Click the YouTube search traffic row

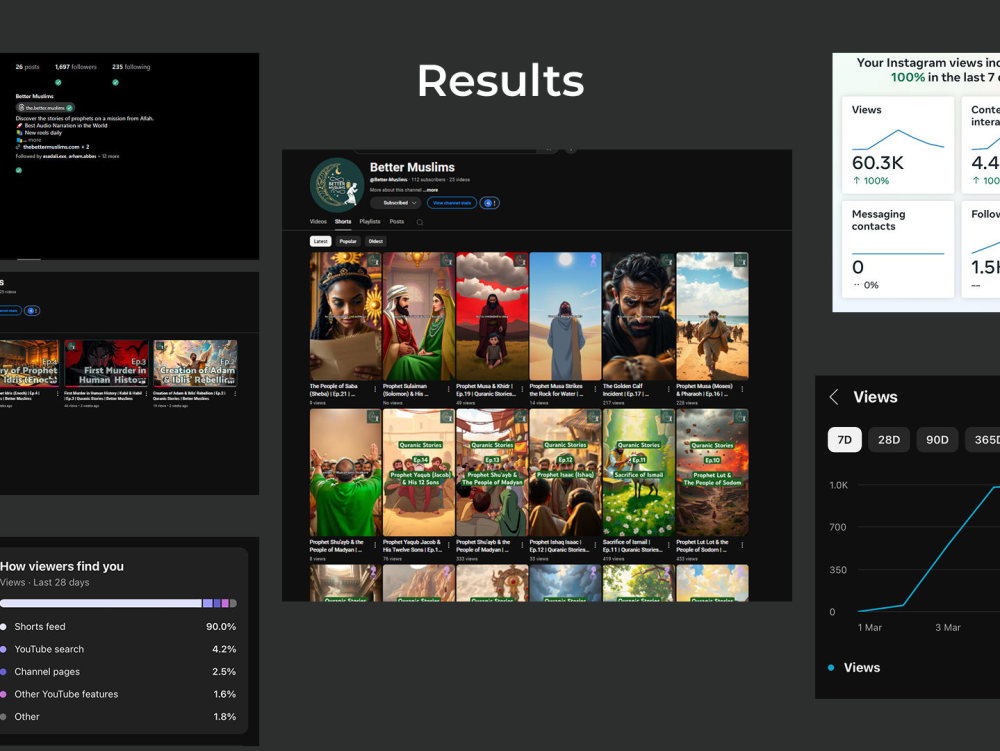[x=118, y=649]
